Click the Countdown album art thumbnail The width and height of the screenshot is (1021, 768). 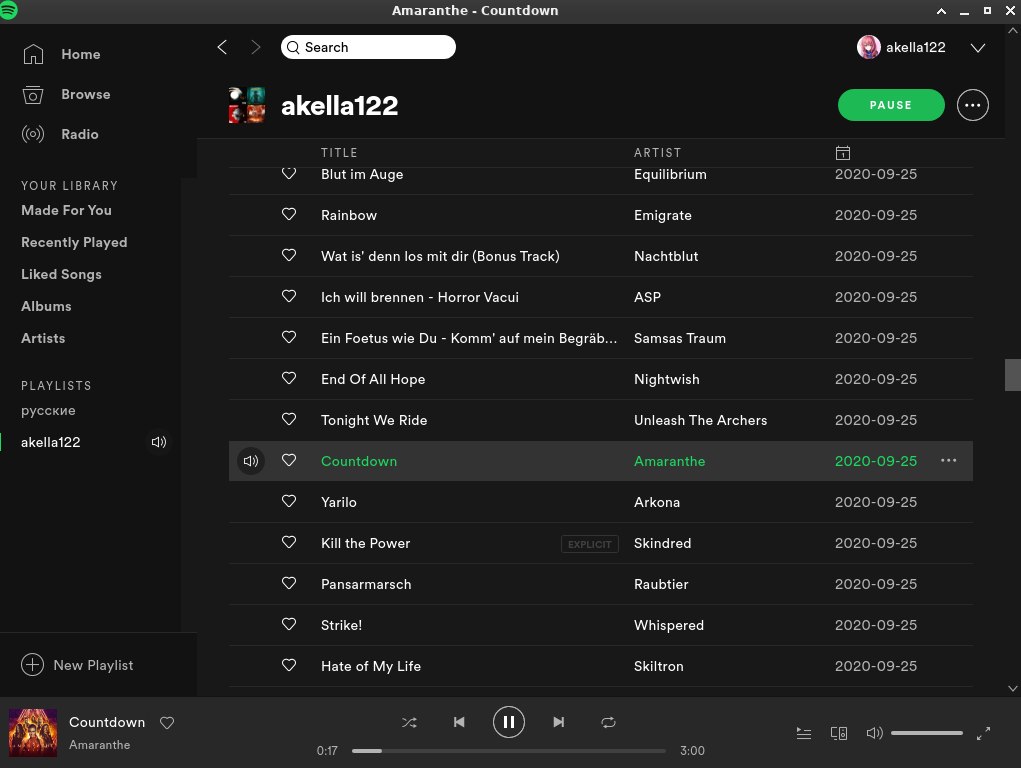pyautogui.click(x=33, y=732)
